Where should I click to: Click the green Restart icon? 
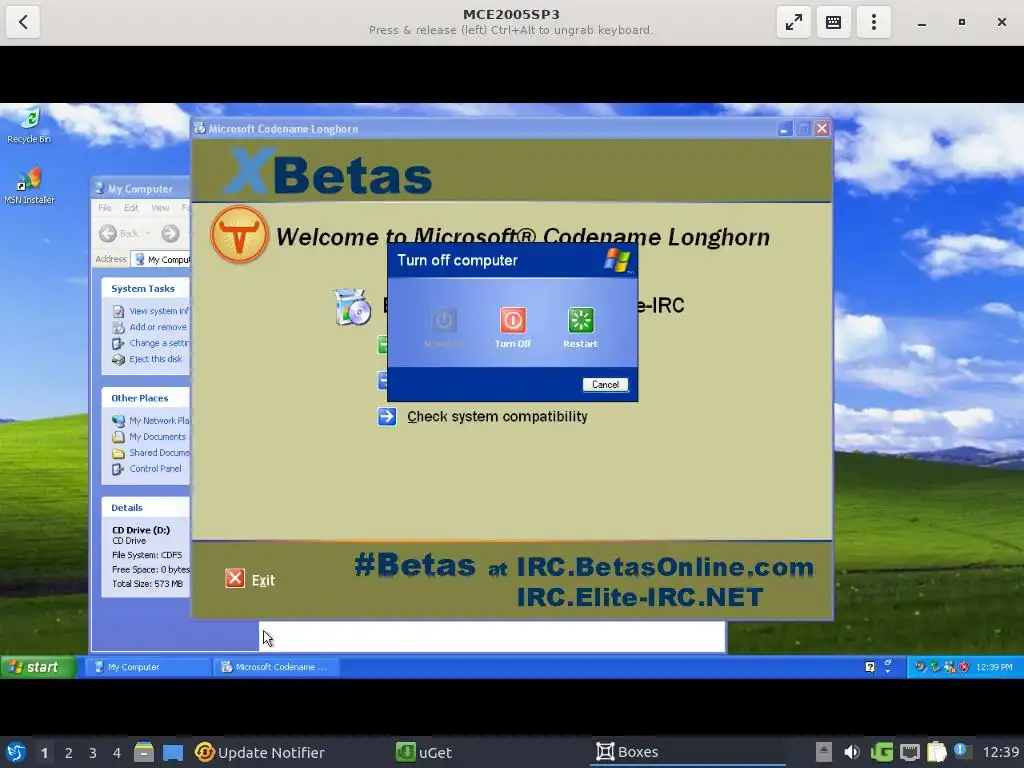[581, 320]
